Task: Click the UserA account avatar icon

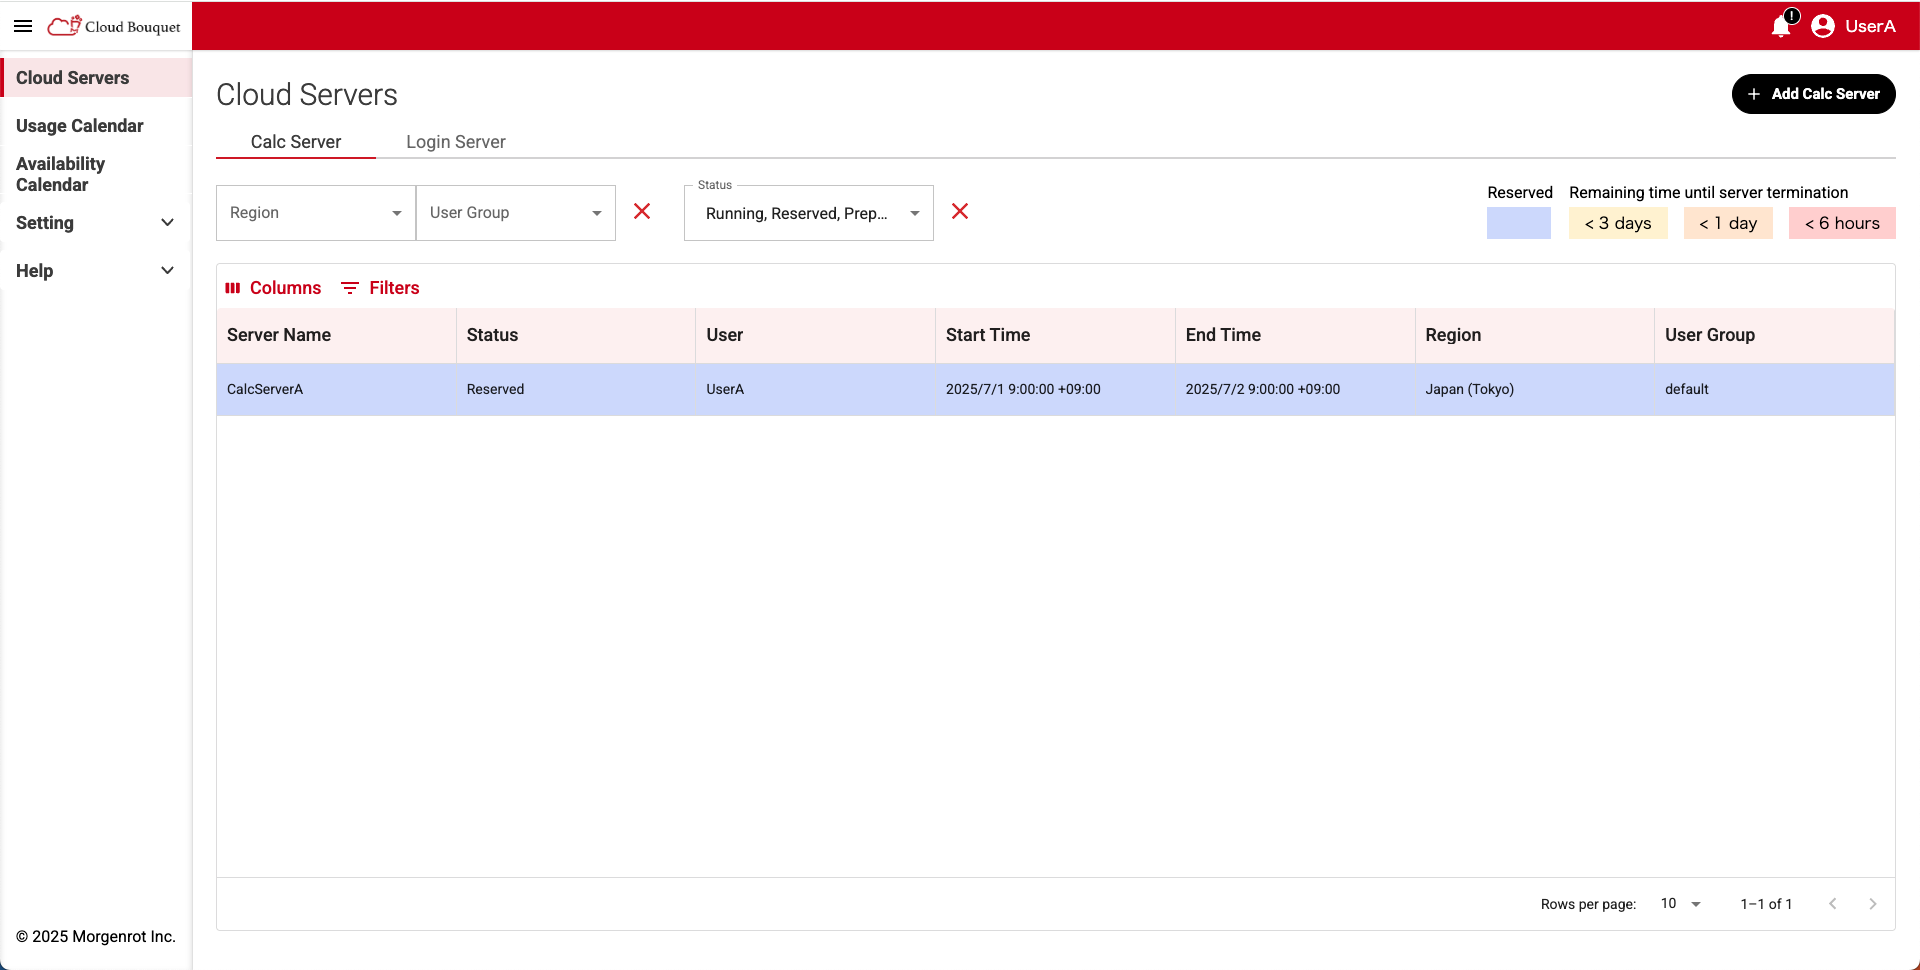Action: point(1823,26)
